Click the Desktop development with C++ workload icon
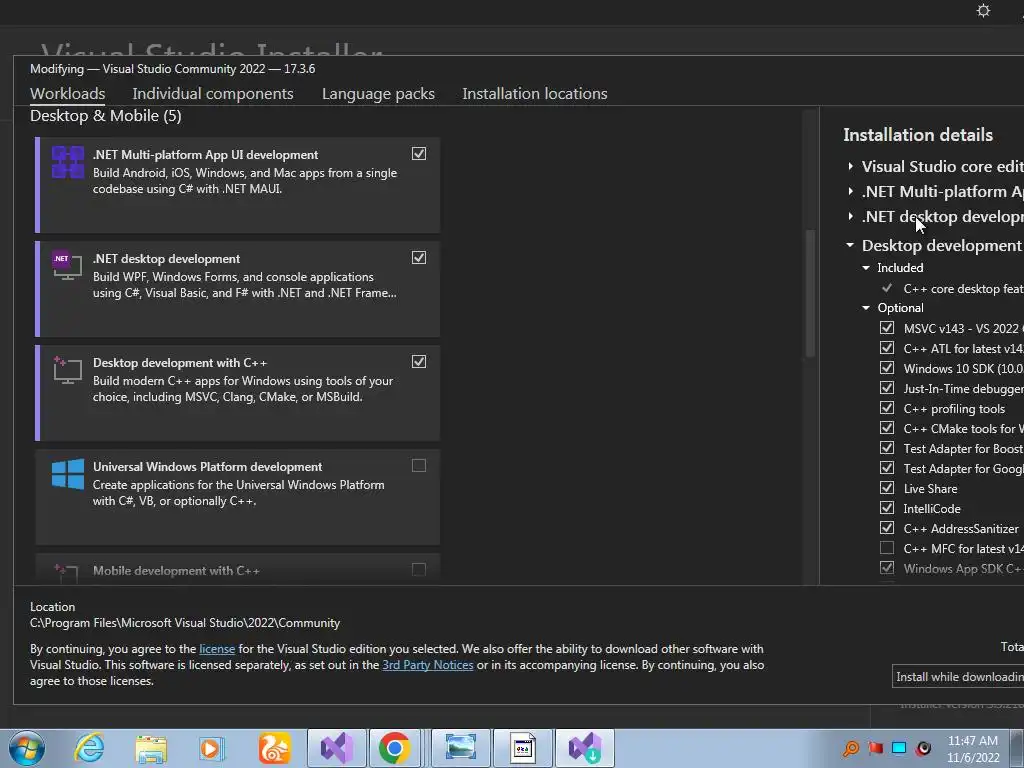 pyautogui.click(x=67, y=370)
